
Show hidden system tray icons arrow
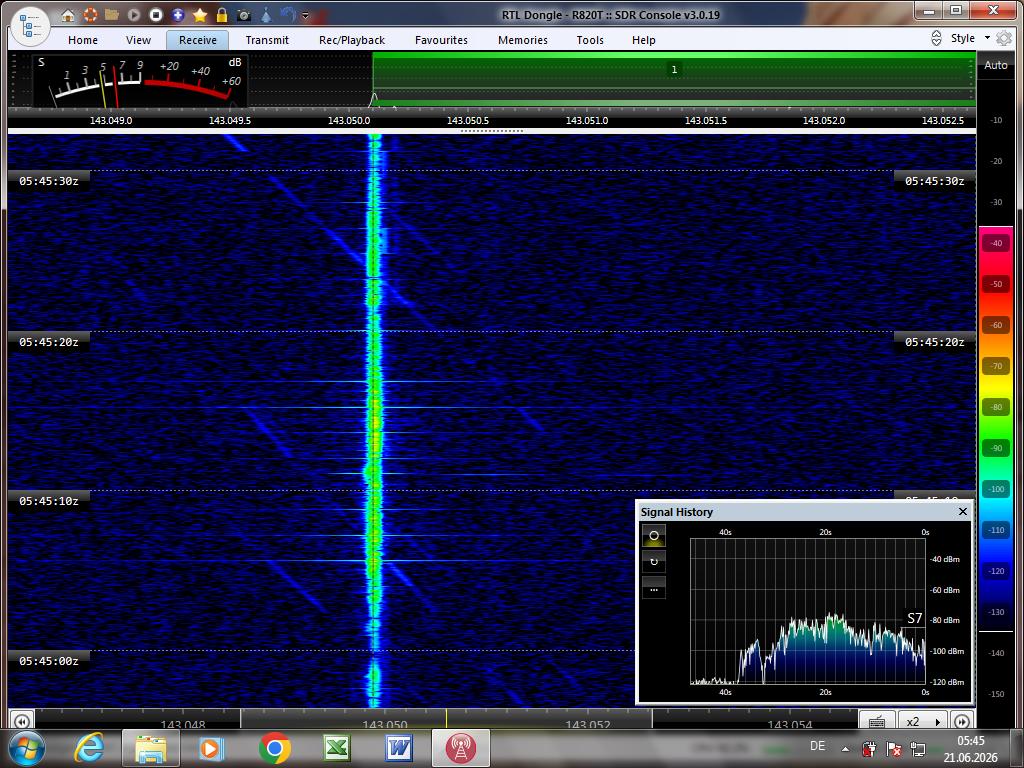[845, 749]
